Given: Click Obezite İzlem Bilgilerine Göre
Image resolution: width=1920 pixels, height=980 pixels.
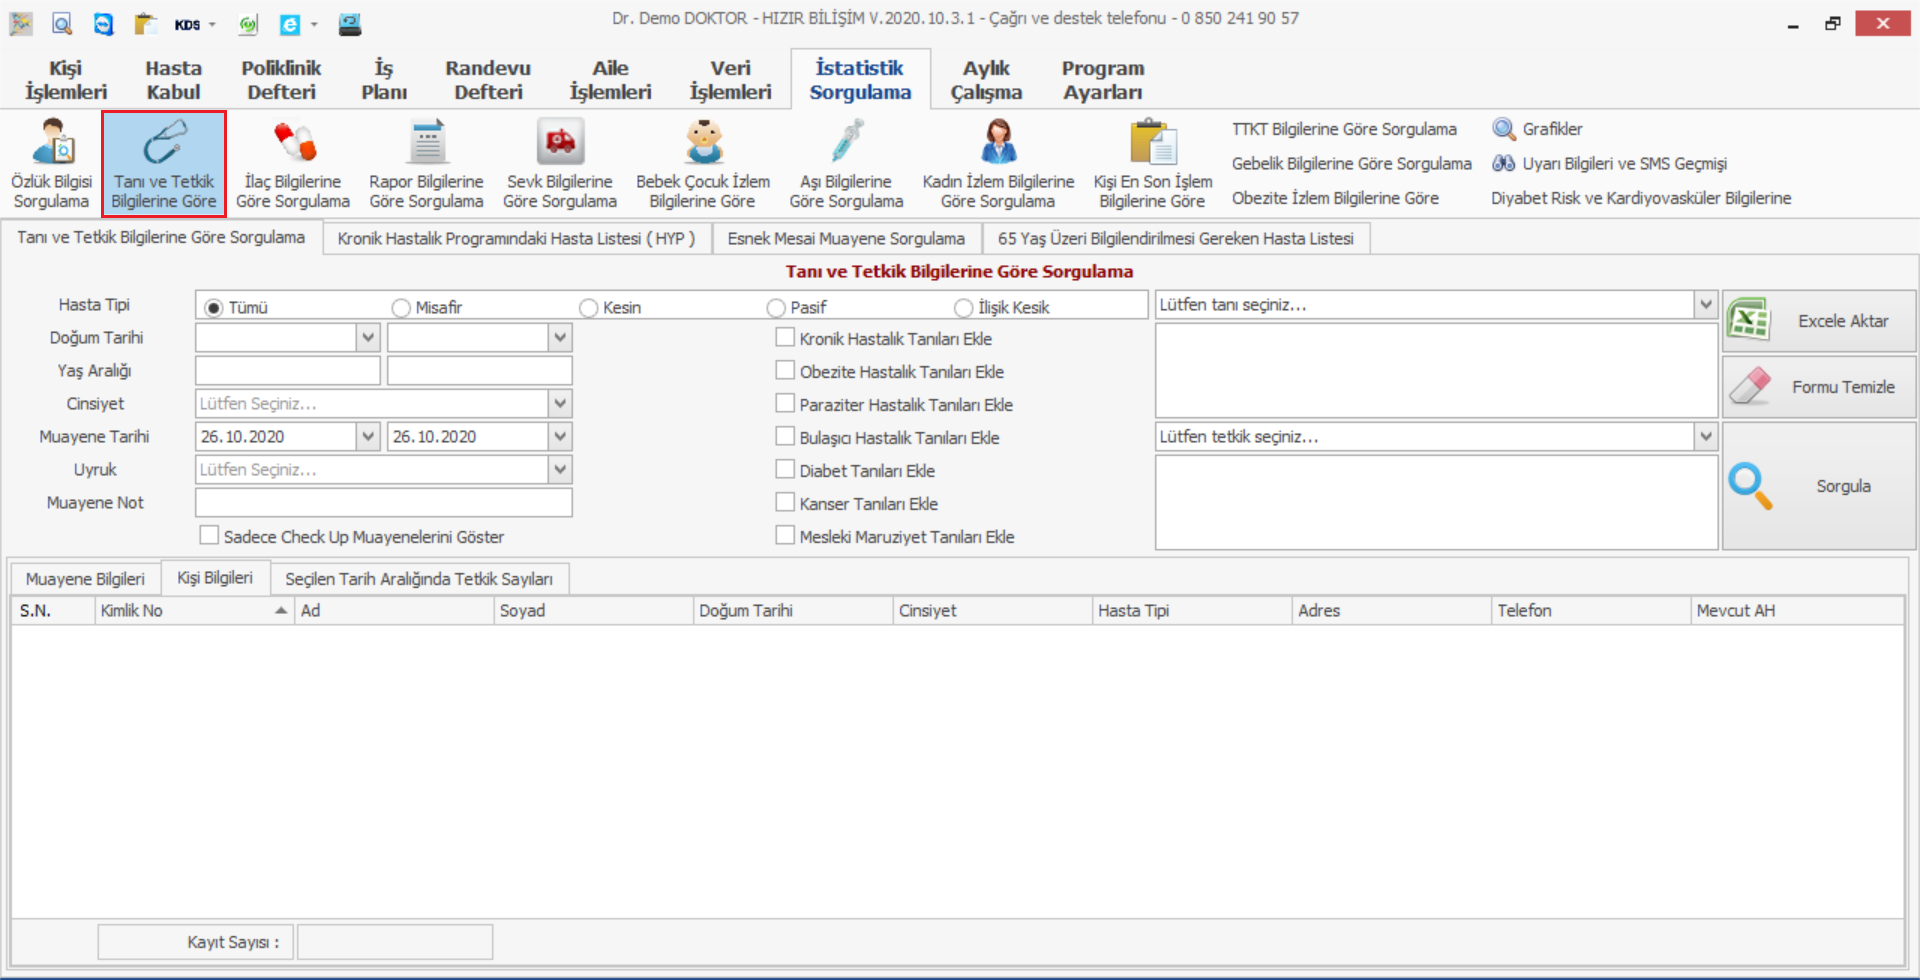Looking at the screenshot, I should coord(1335,198).
